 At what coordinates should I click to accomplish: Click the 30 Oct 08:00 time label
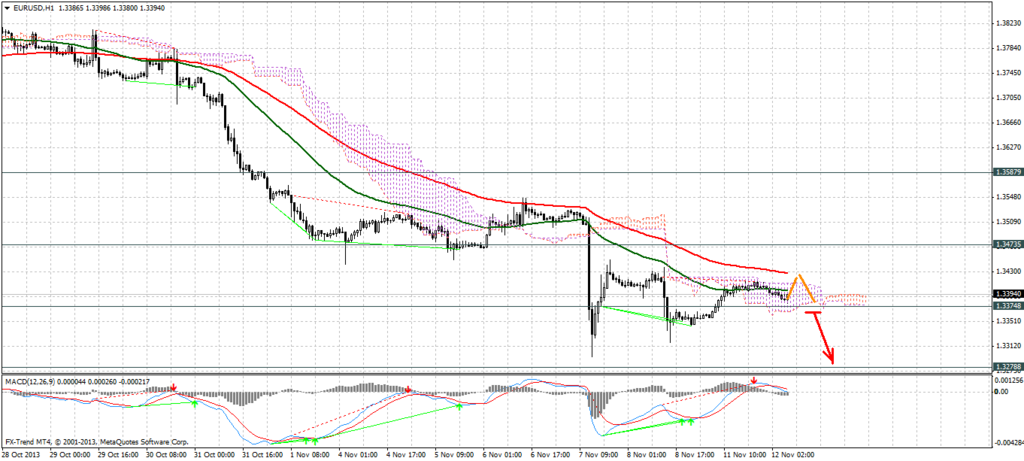pyautogui.click(x=165, y=453)
